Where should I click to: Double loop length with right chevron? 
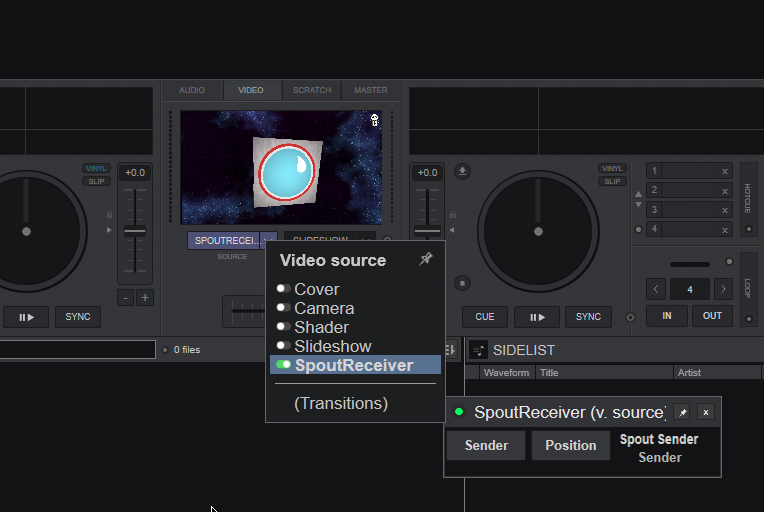pos(723,289)
